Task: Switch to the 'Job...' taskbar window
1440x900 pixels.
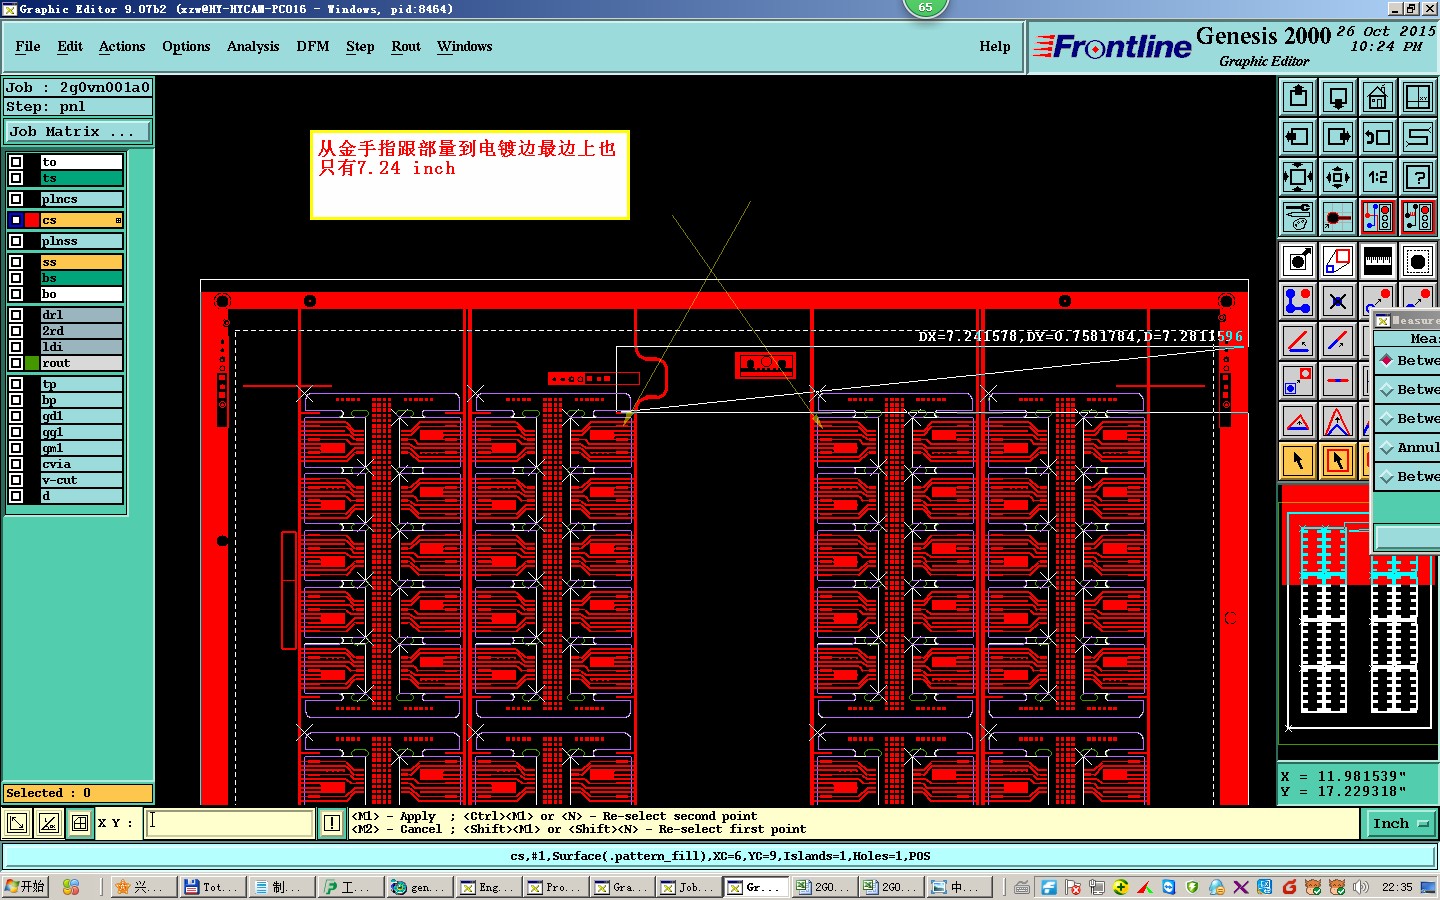Action: [x=687, y=887]
